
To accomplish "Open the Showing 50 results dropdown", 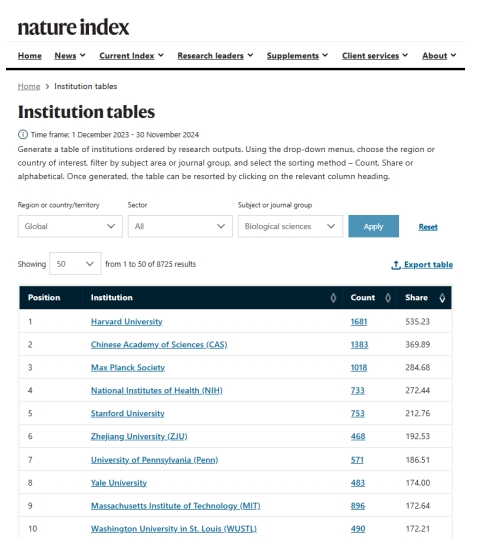I will tap(75, 264).
